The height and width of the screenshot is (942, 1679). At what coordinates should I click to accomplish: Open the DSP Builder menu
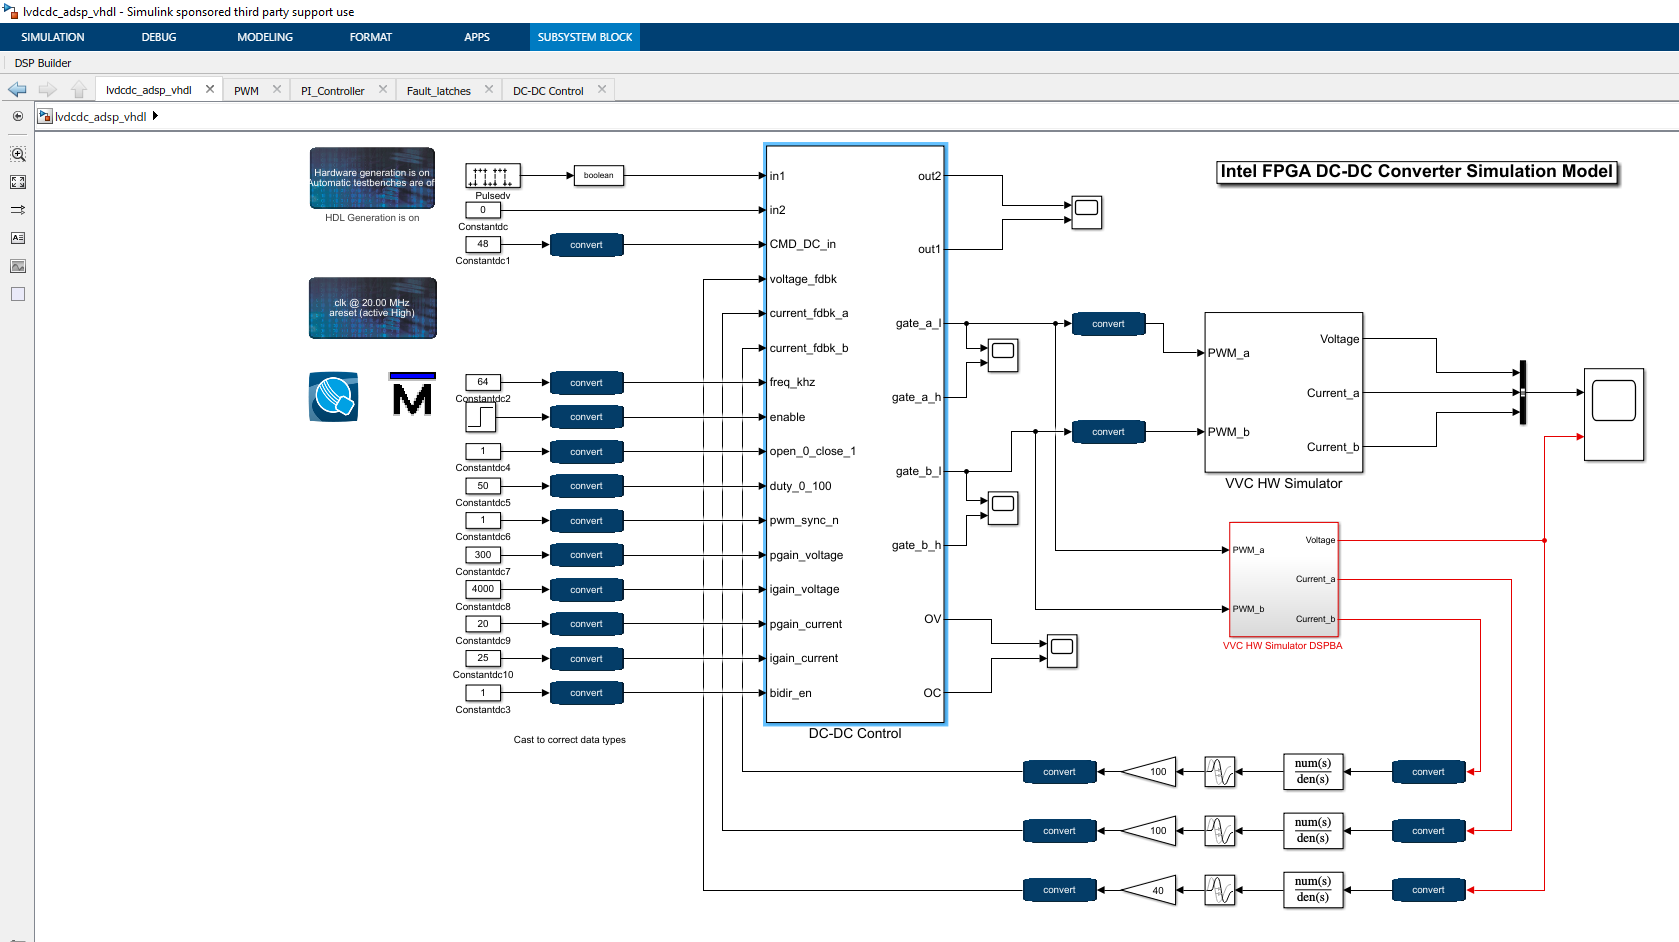(x=43, y=63)
